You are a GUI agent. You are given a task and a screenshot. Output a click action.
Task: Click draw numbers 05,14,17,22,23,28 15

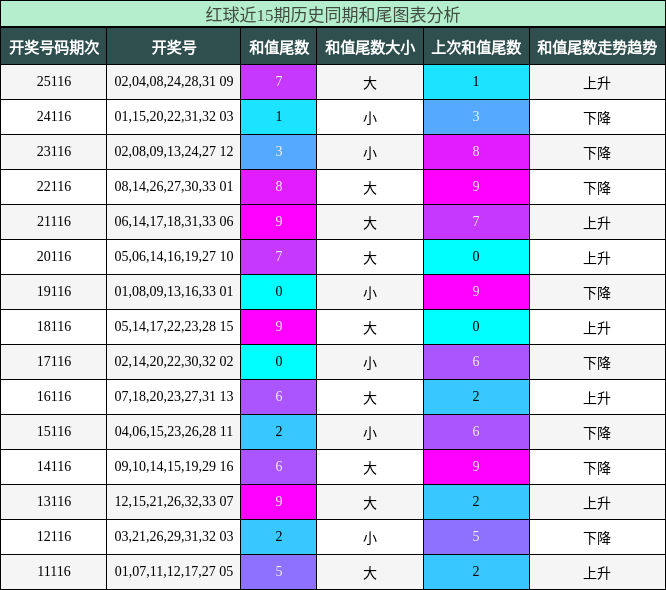(174, 326)
